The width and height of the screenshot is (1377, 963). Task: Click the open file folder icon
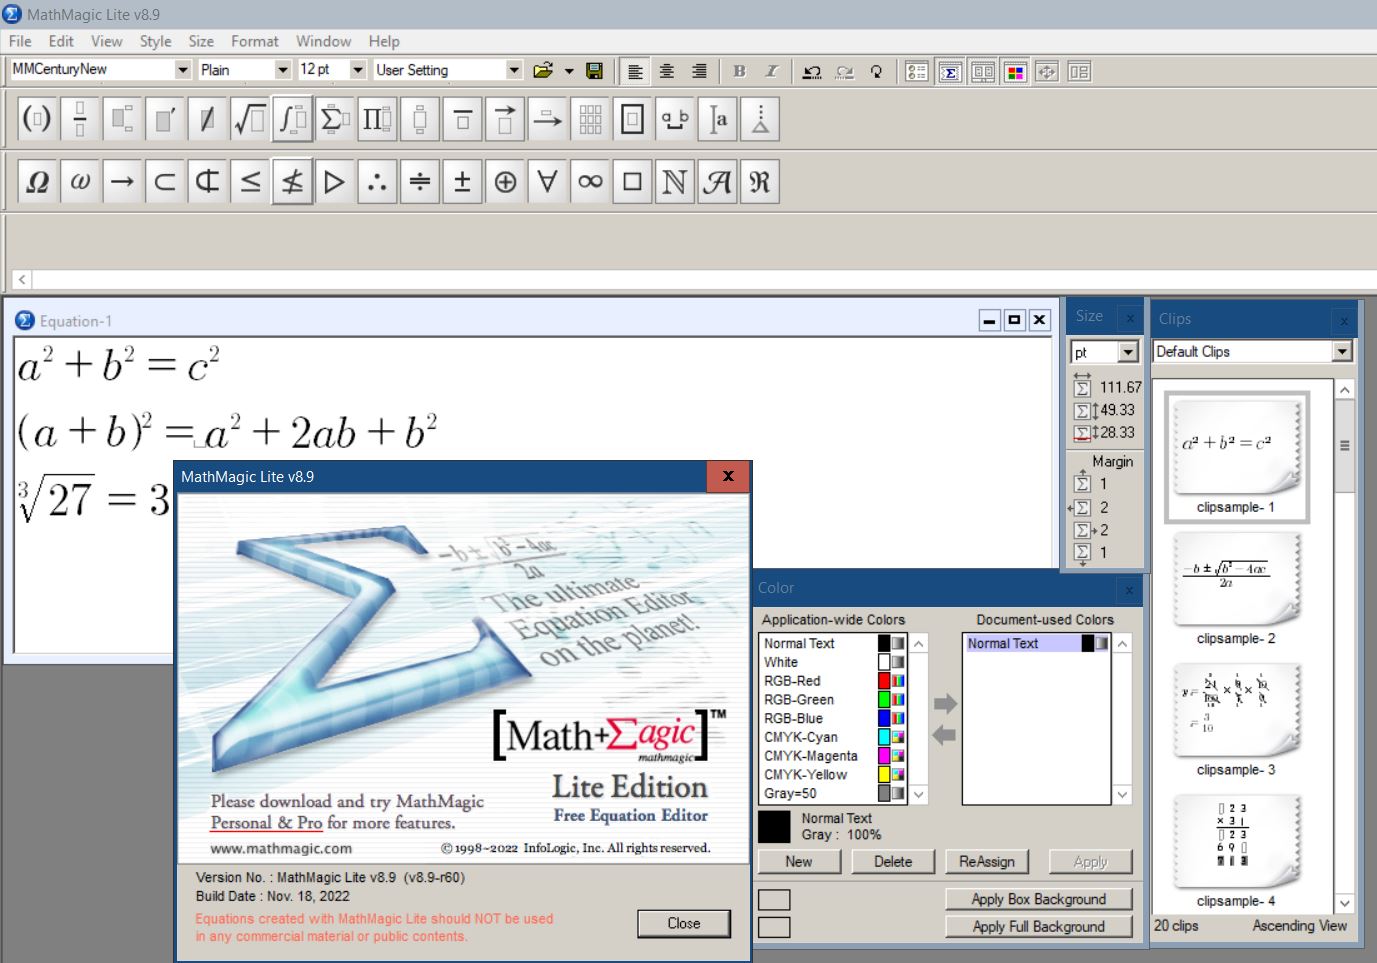(x=543, y=70)
